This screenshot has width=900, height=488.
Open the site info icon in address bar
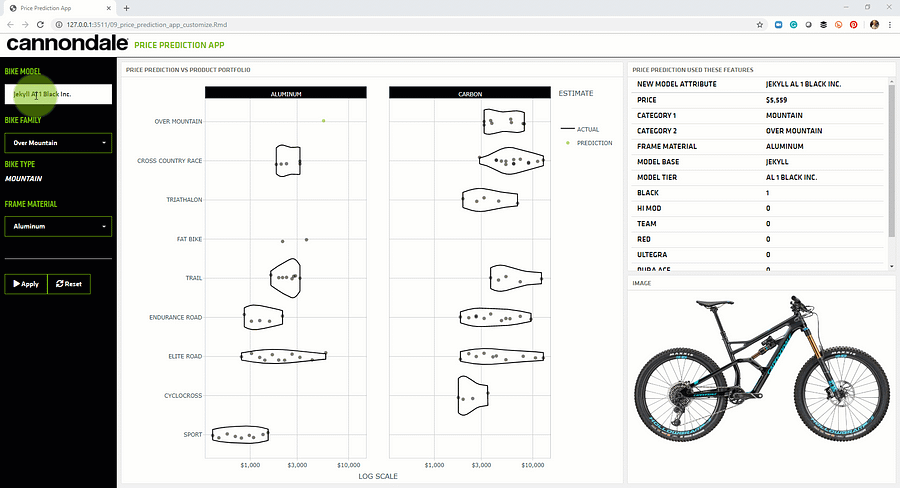coord(59,25)
